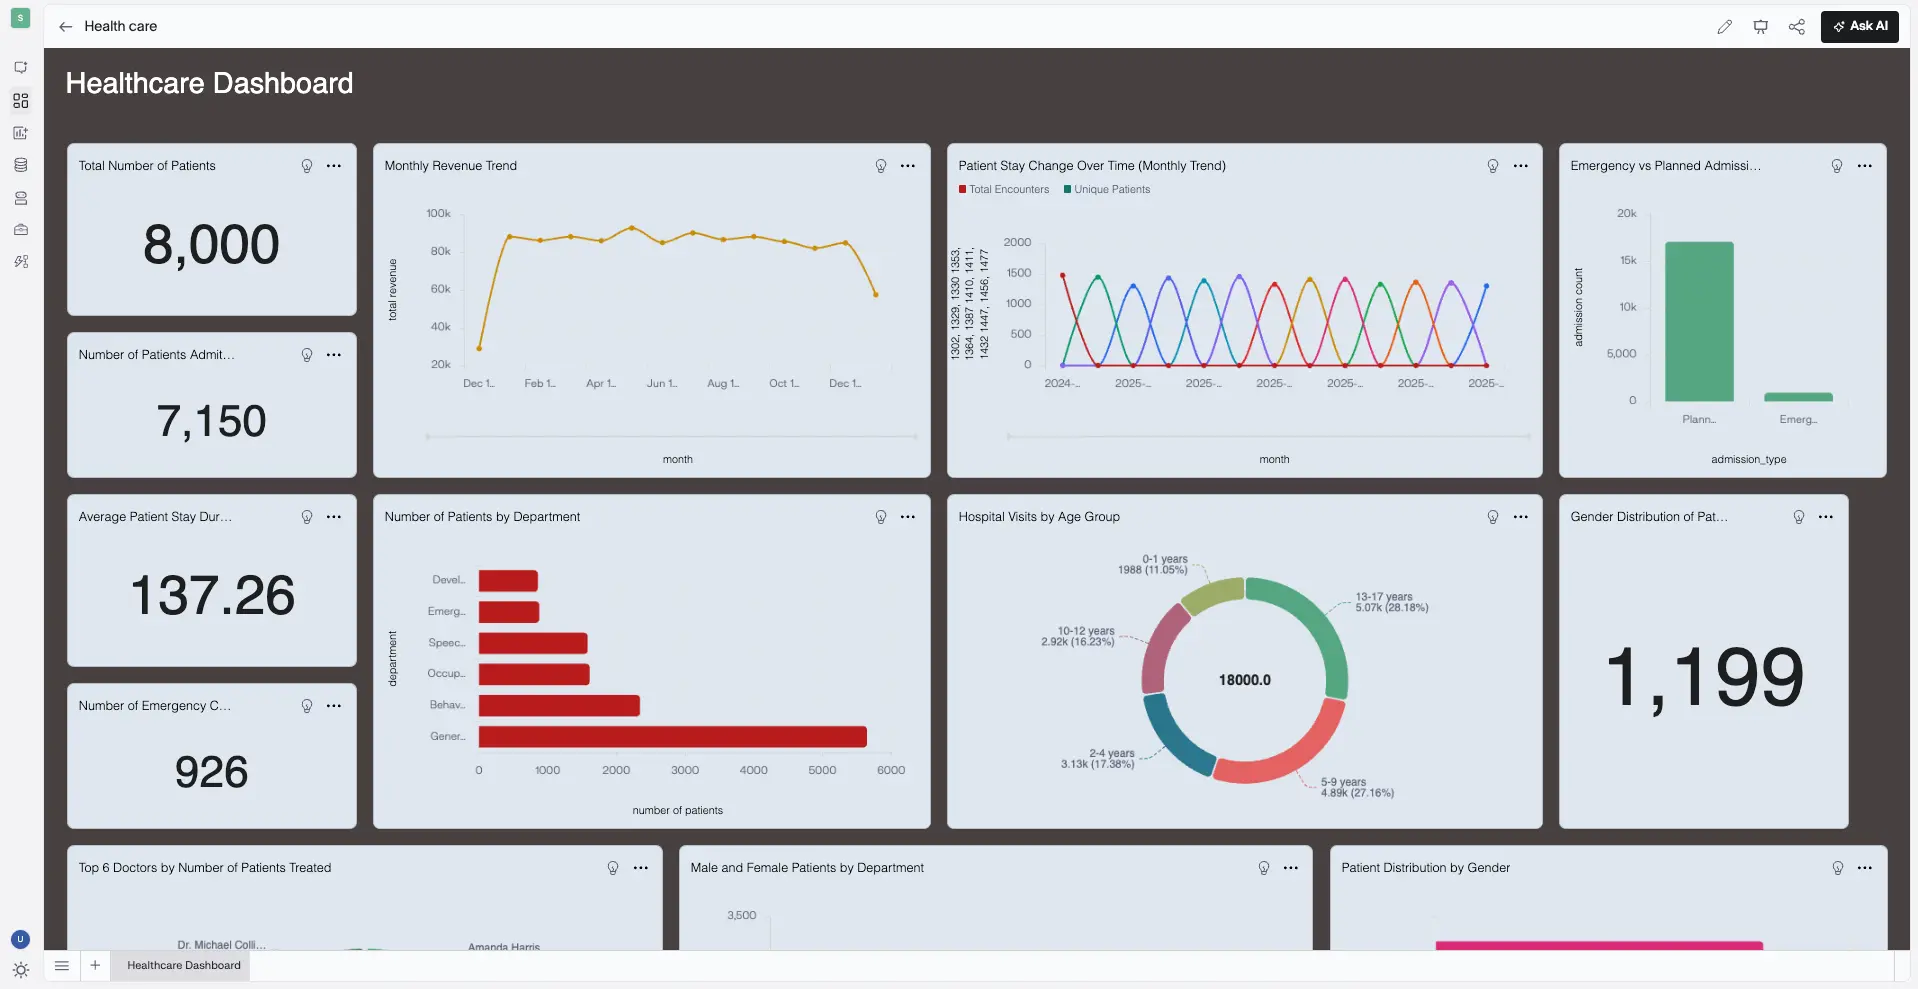Open the edit pencil icon in top bar
This screenshot has width=1918, height=989.
point(1724,27)
